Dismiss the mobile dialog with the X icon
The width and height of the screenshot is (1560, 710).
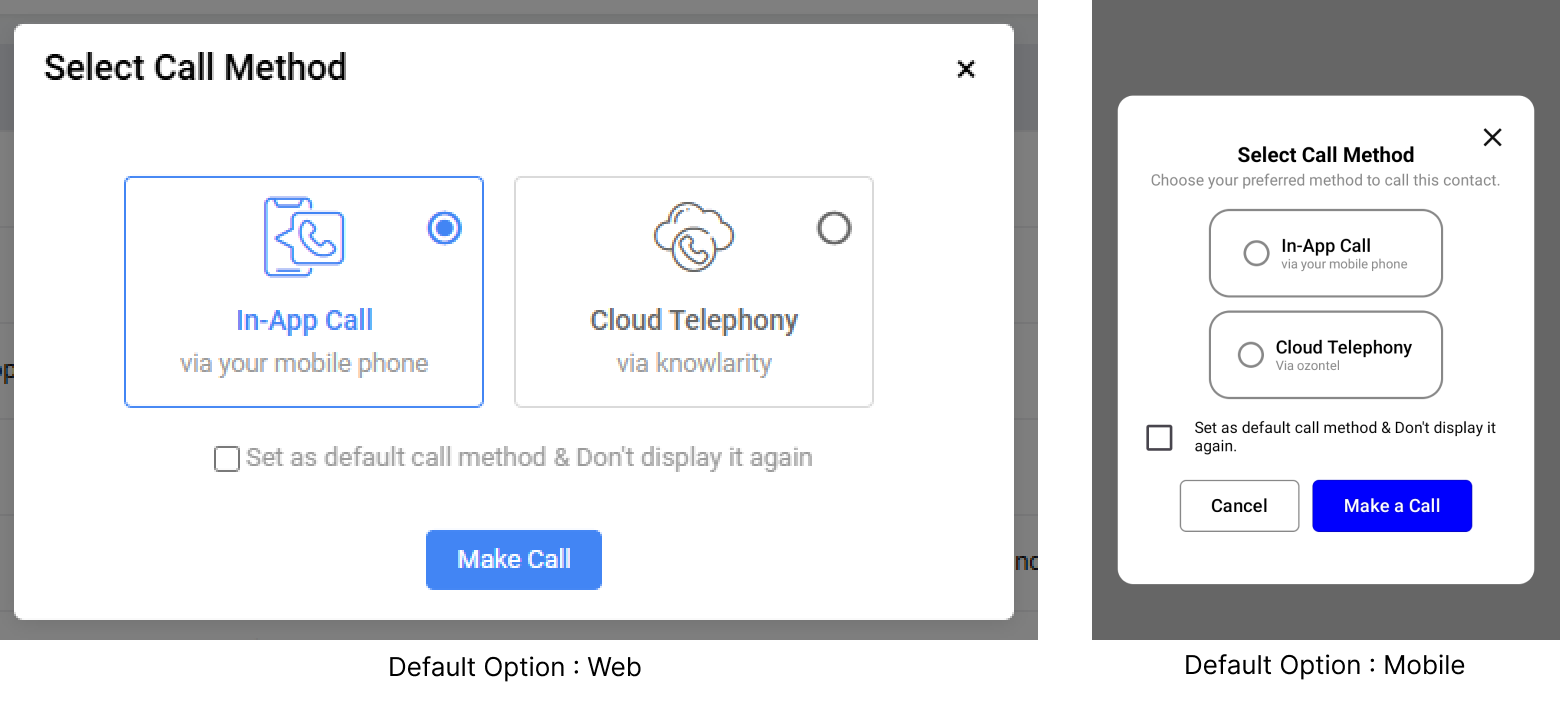[1492, 137]
